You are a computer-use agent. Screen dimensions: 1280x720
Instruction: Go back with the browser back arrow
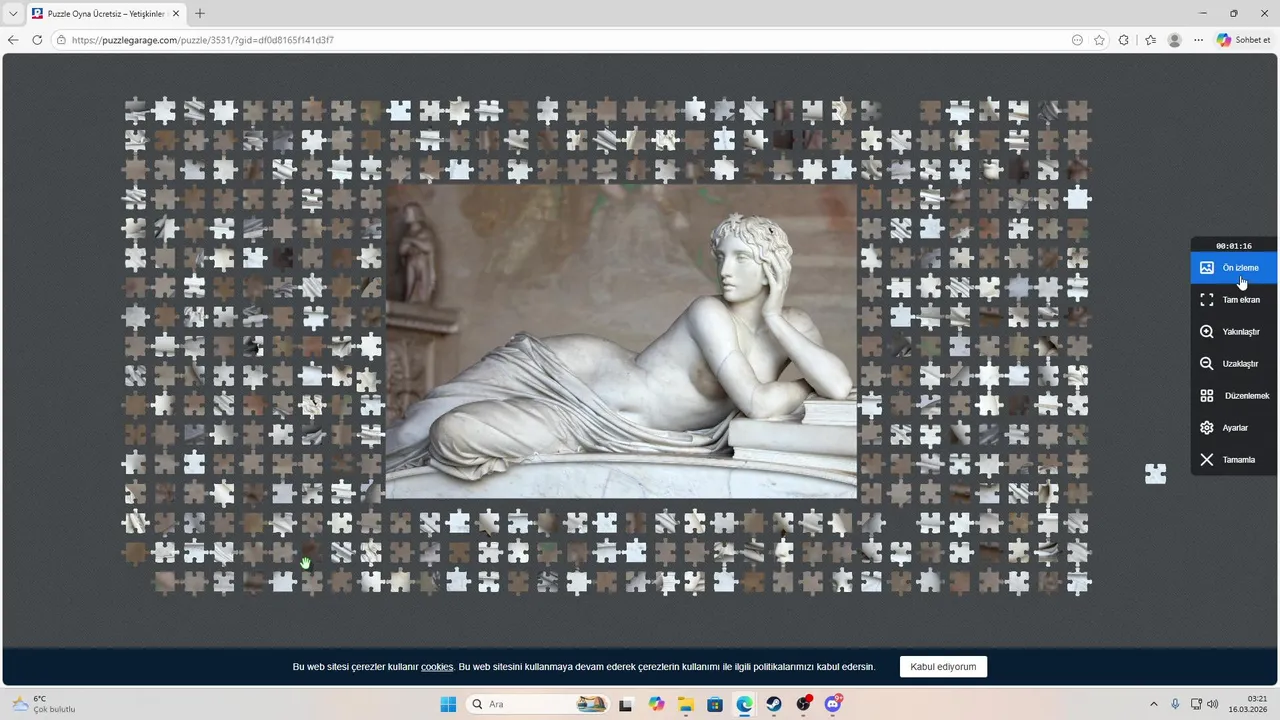(x=13, y=40)
